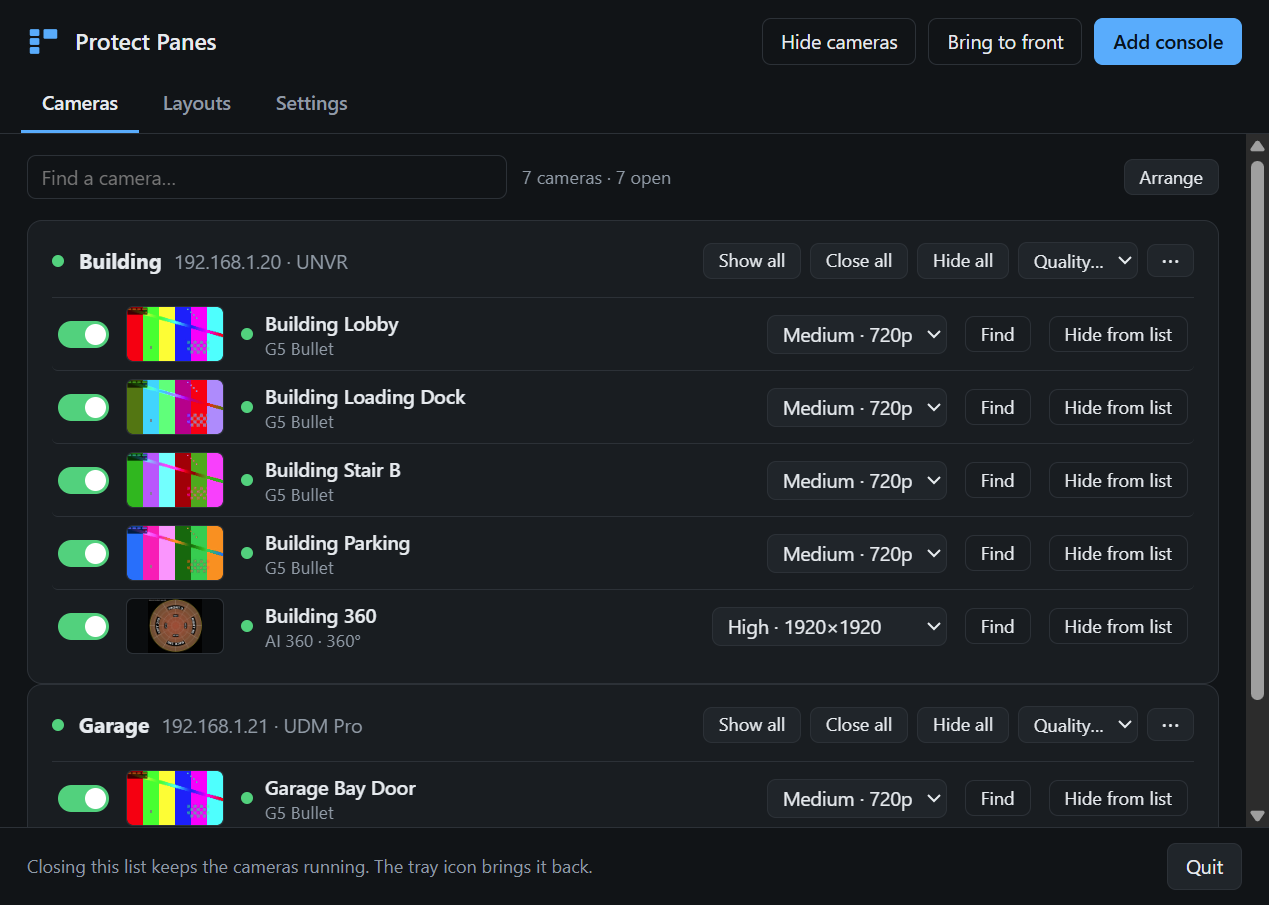
Task: Find the Building 360 camera window
Action: (x=998, y=627)
